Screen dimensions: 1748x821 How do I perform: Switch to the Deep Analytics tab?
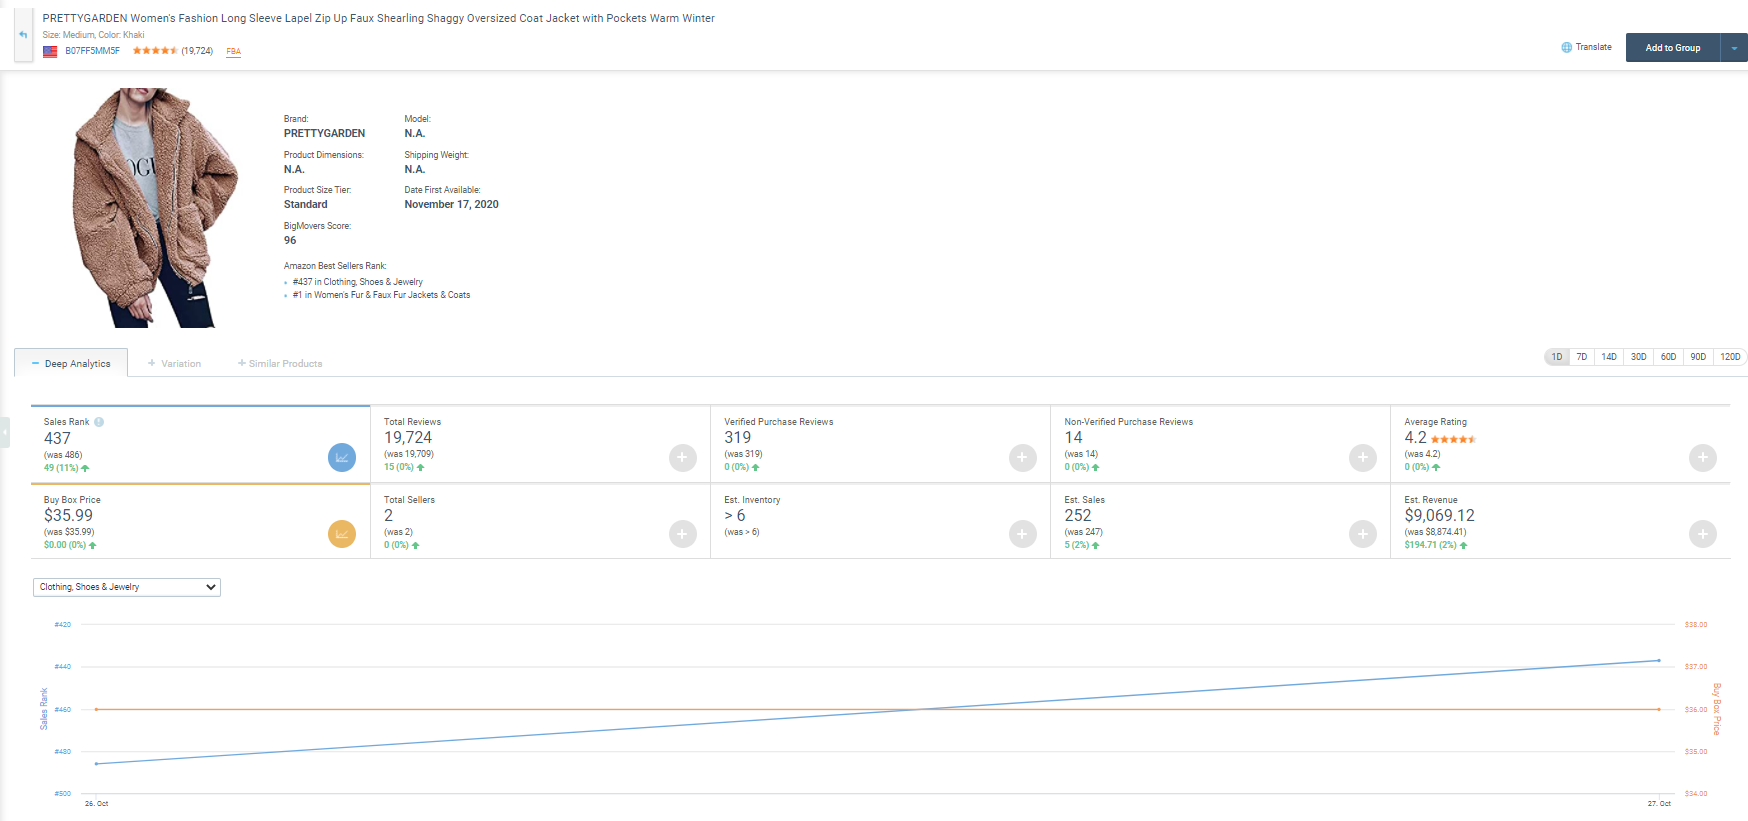coord(71,363)
